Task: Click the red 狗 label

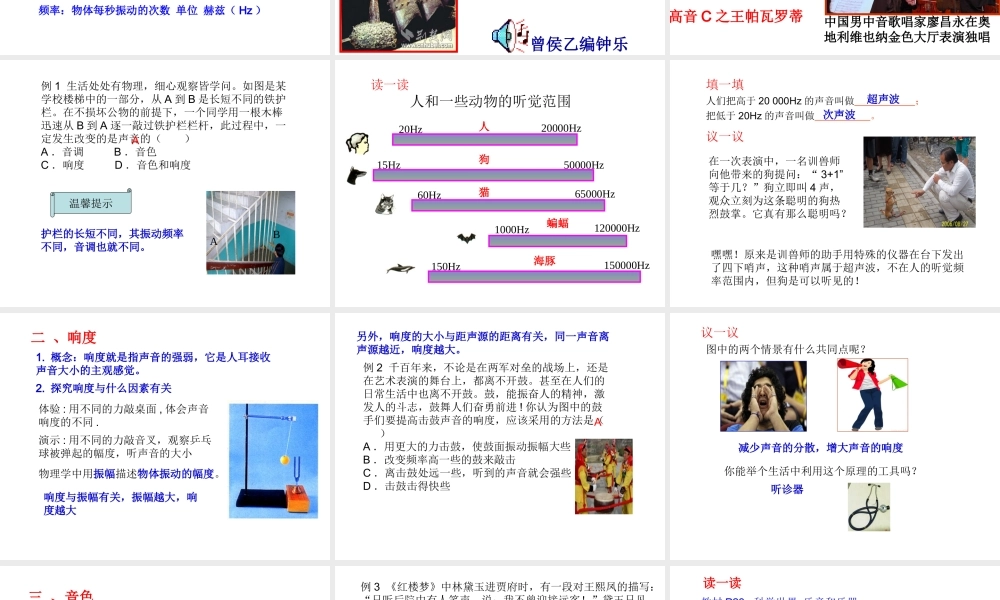Action: (x=484, y=159)
